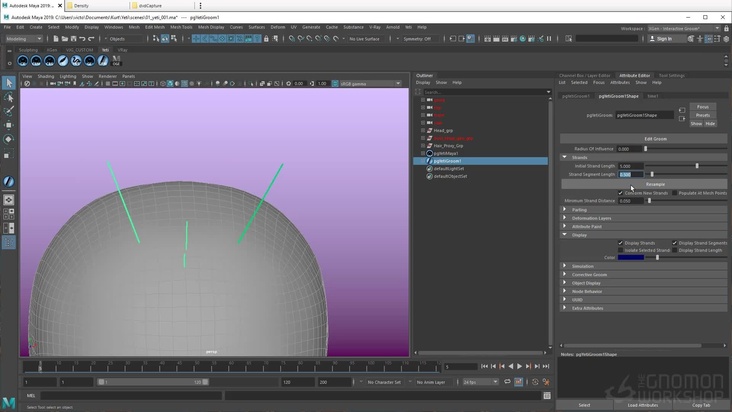The image size is (732, 412).
Task: Expand the Simulation section
Action: pos(583,266)
